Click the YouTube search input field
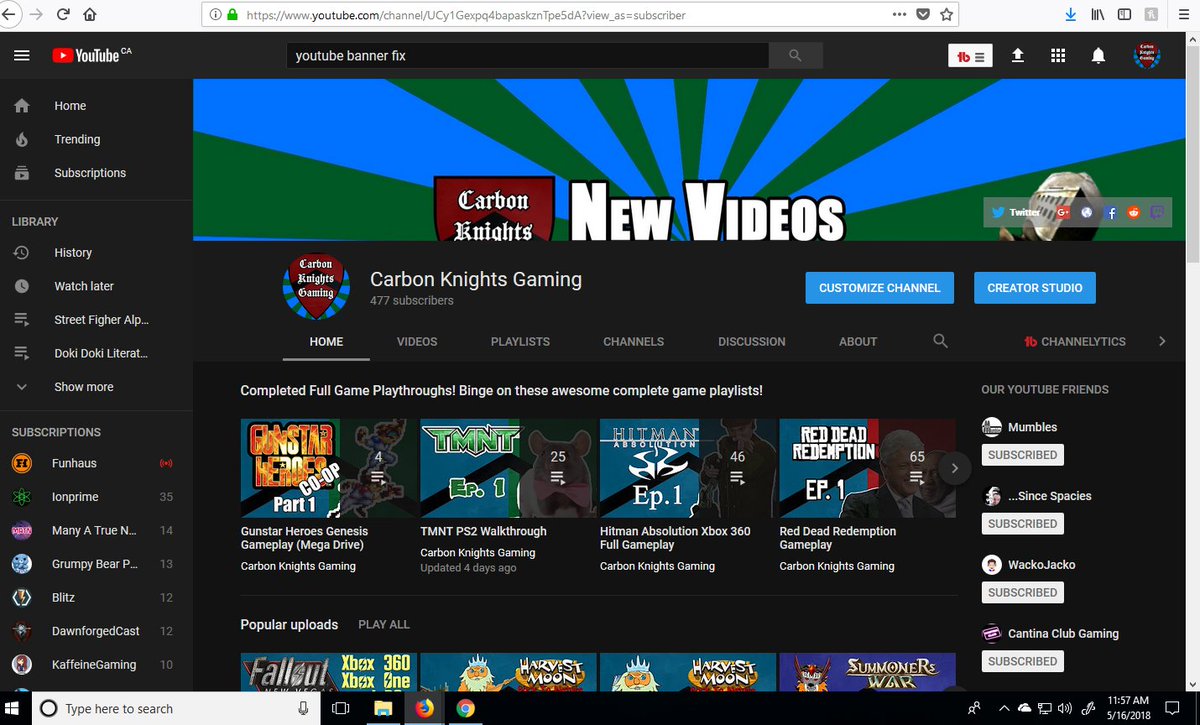Image resolution: width=1200 pixels, height=725 pixels. click(x=526, y=56)
